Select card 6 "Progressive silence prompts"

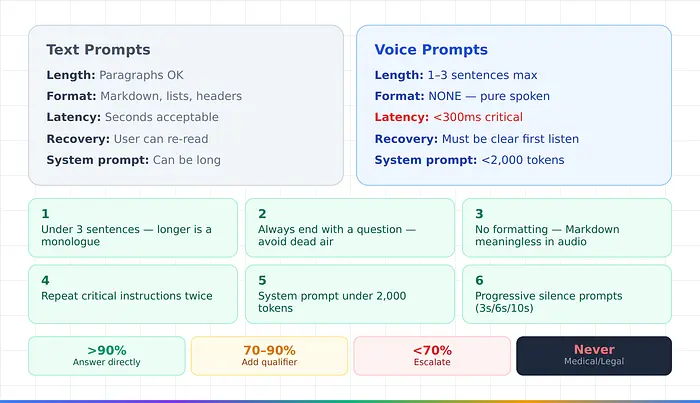click(x=566, y=294)
